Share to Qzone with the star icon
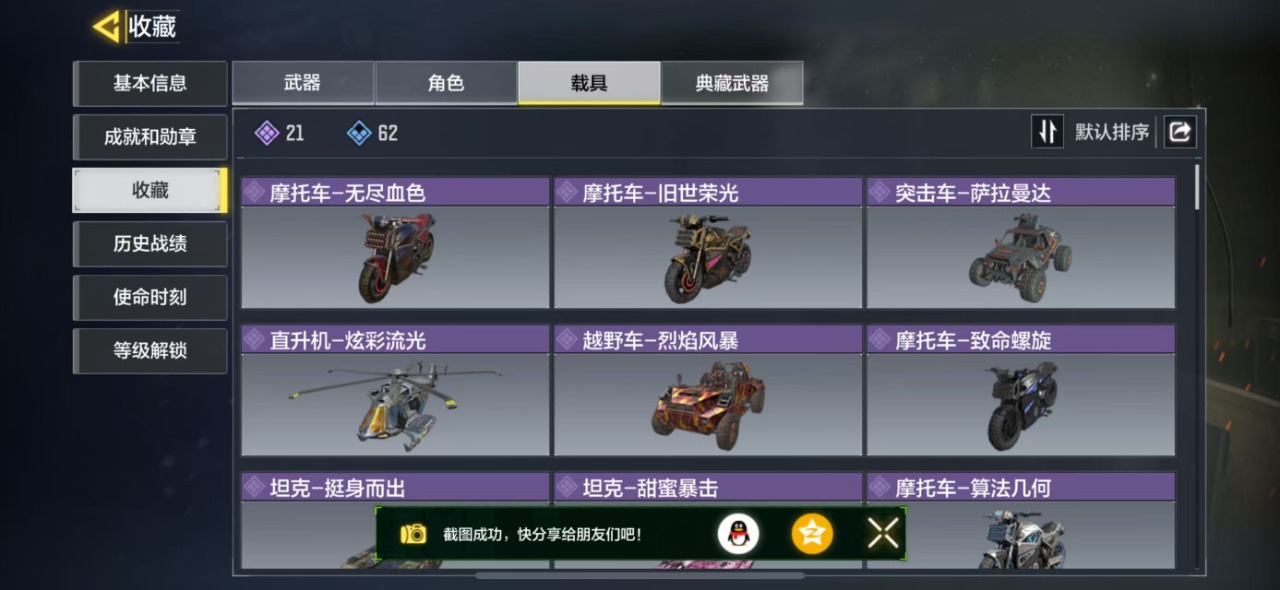This screenshot has width=1280, height=590. 812,534
